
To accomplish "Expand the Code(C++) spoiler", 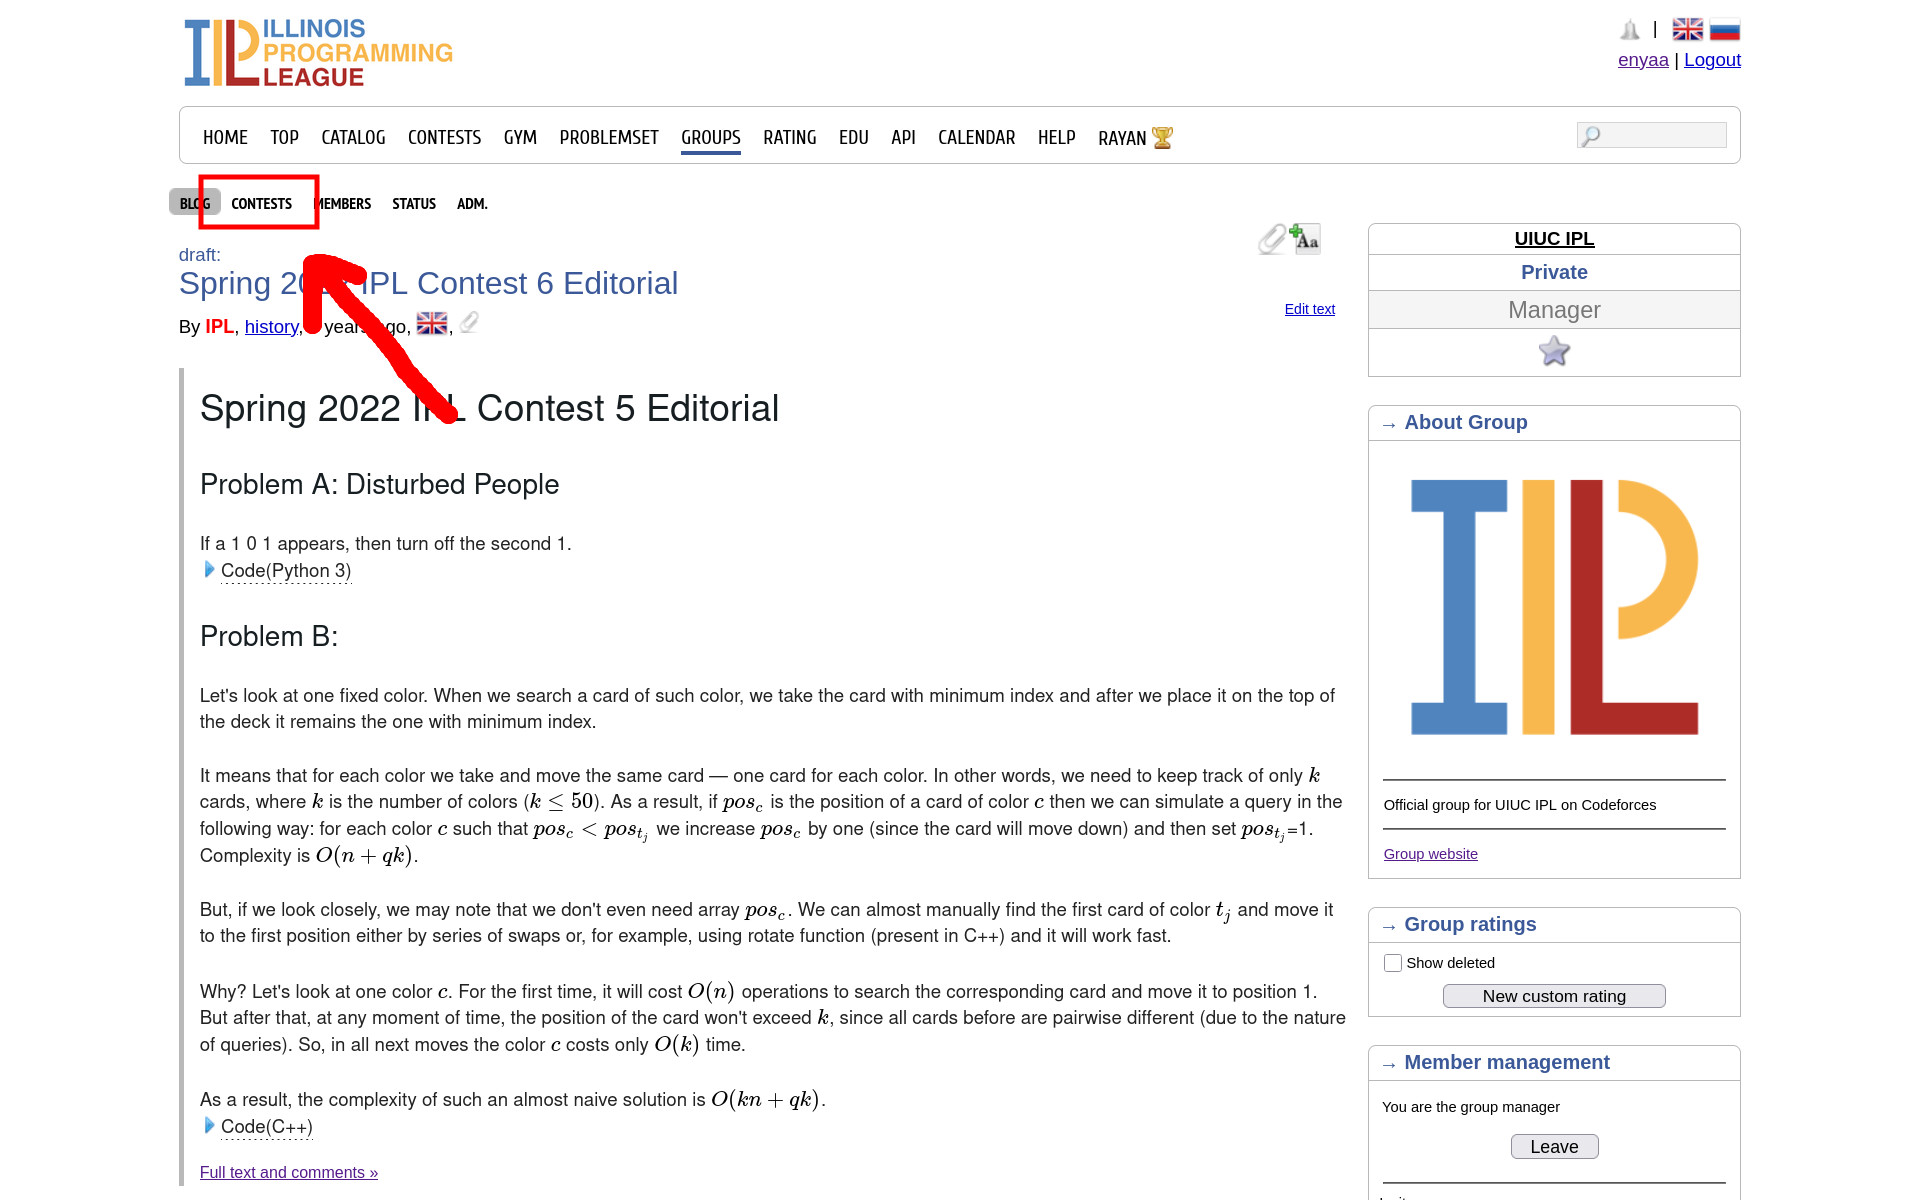I will pos(266,1127).
